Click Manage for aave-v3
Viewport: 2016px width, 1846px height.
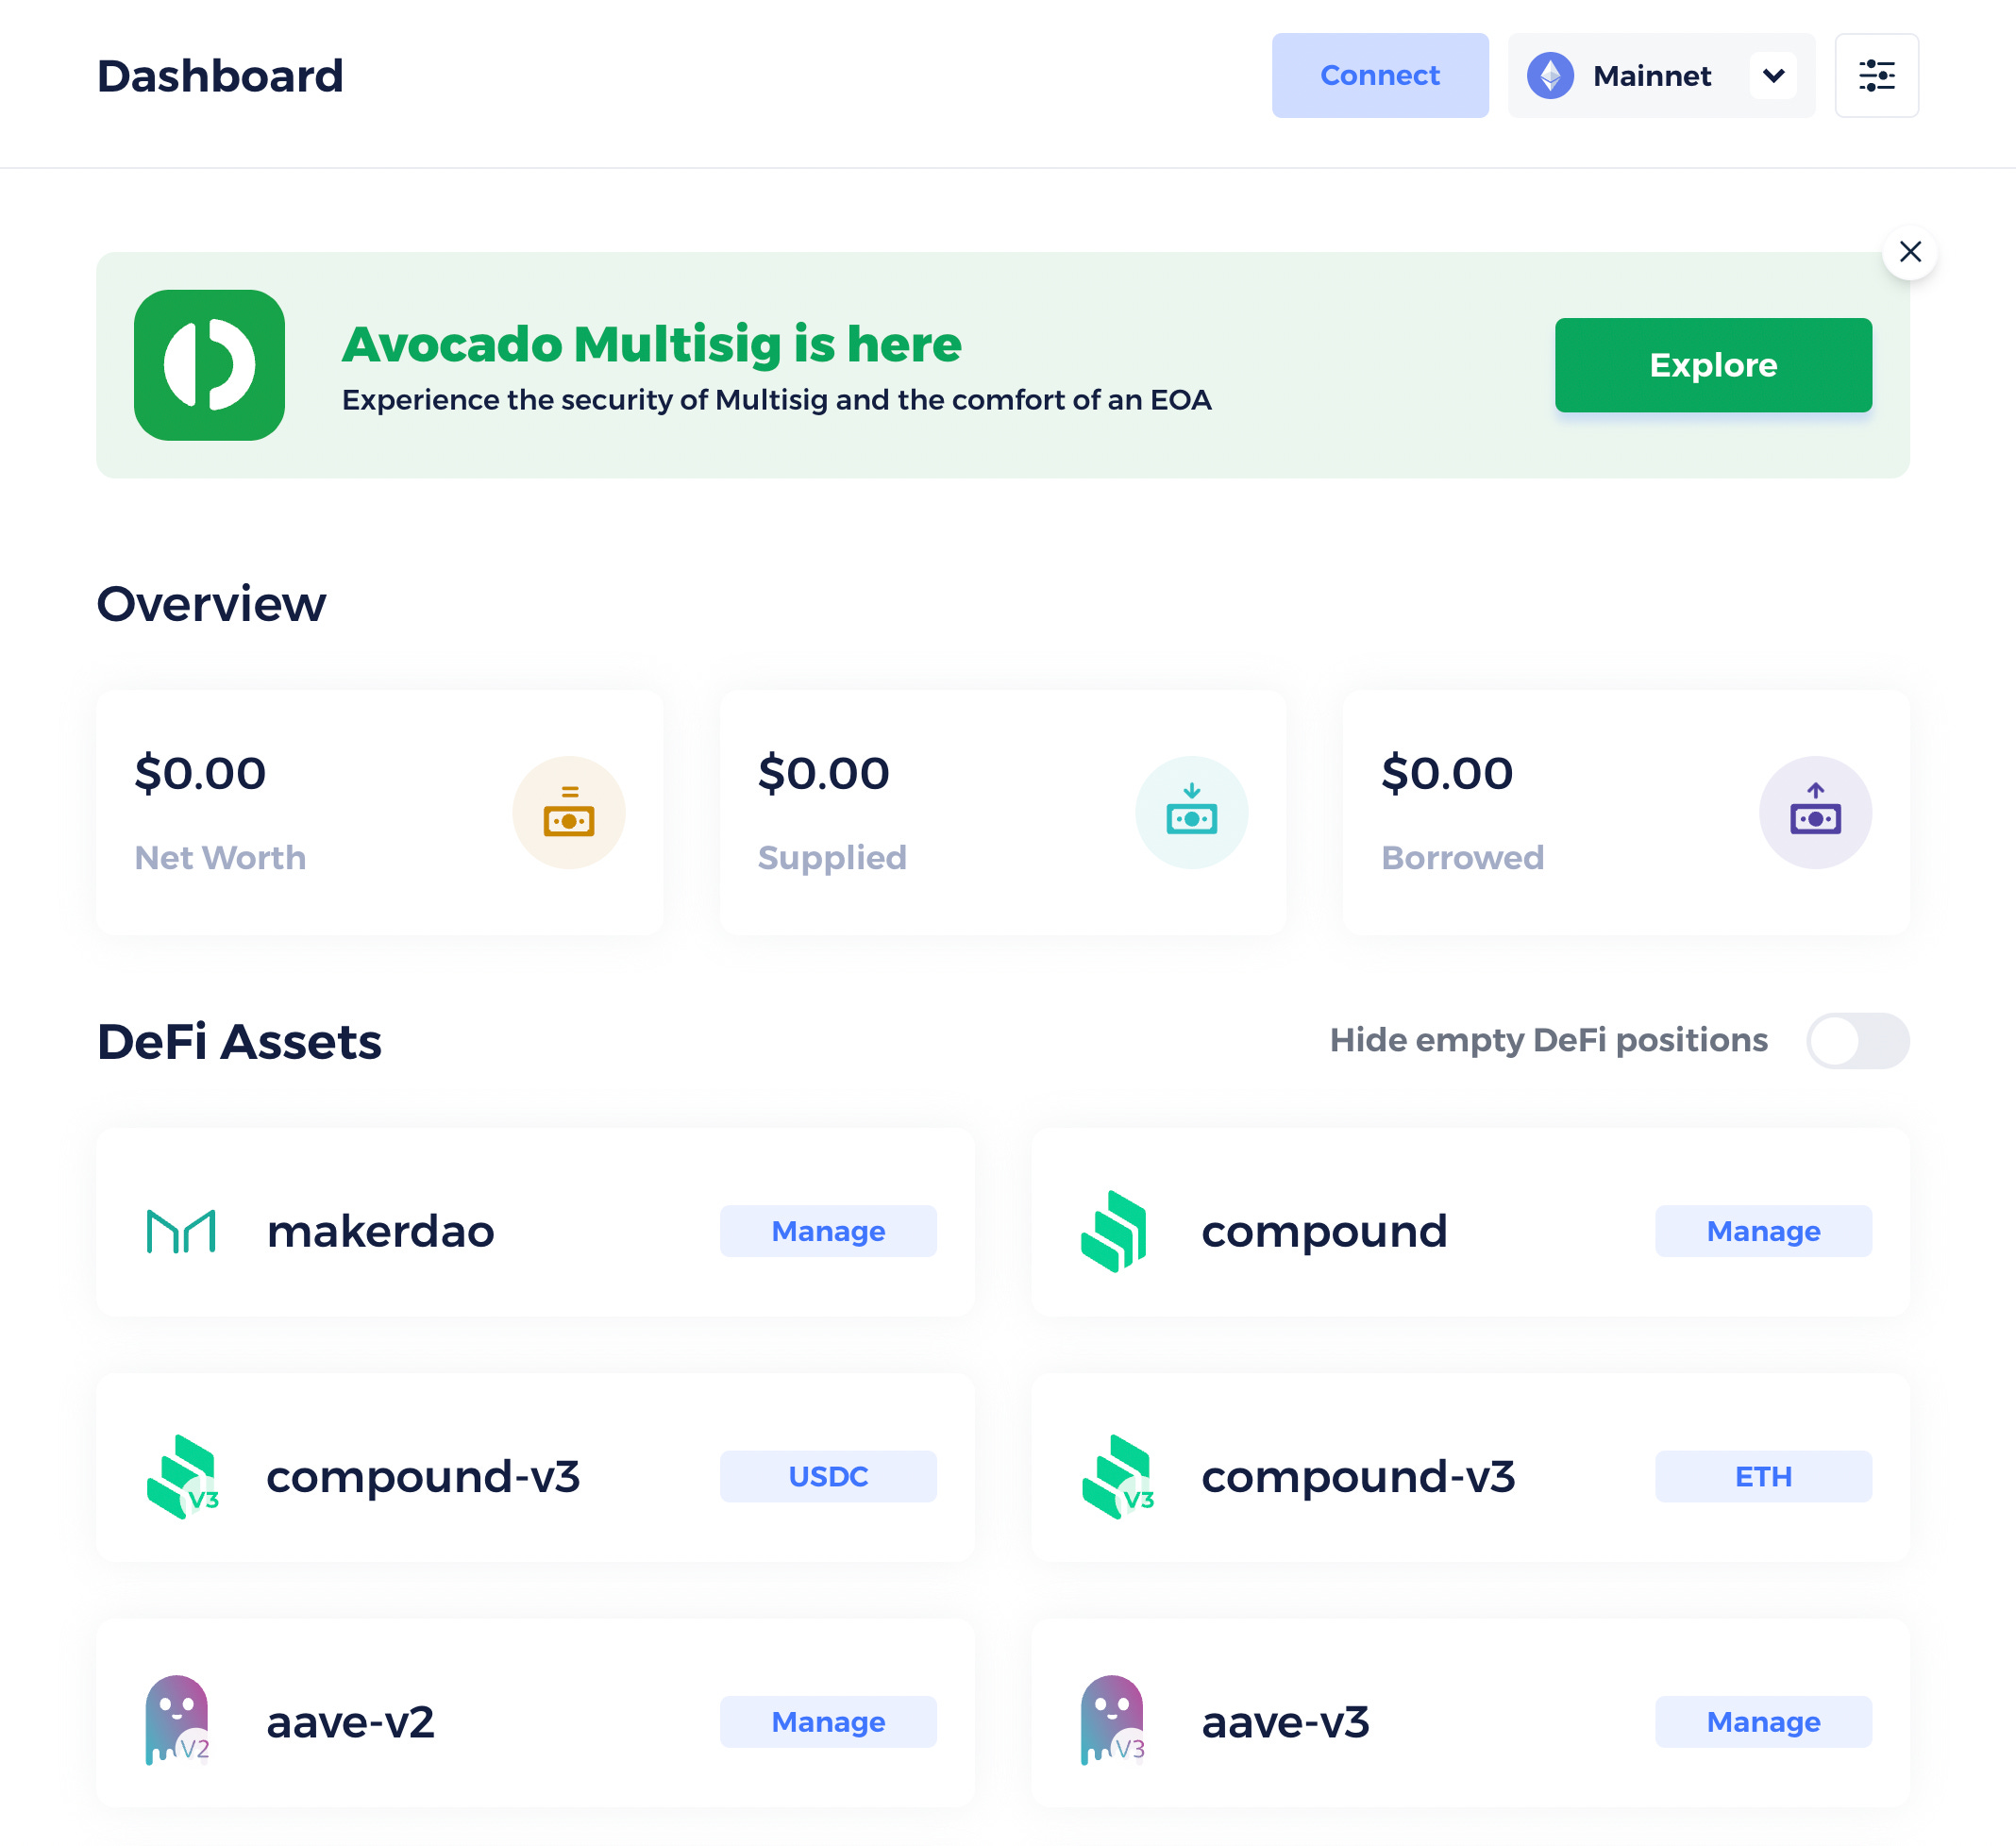1762,1721
